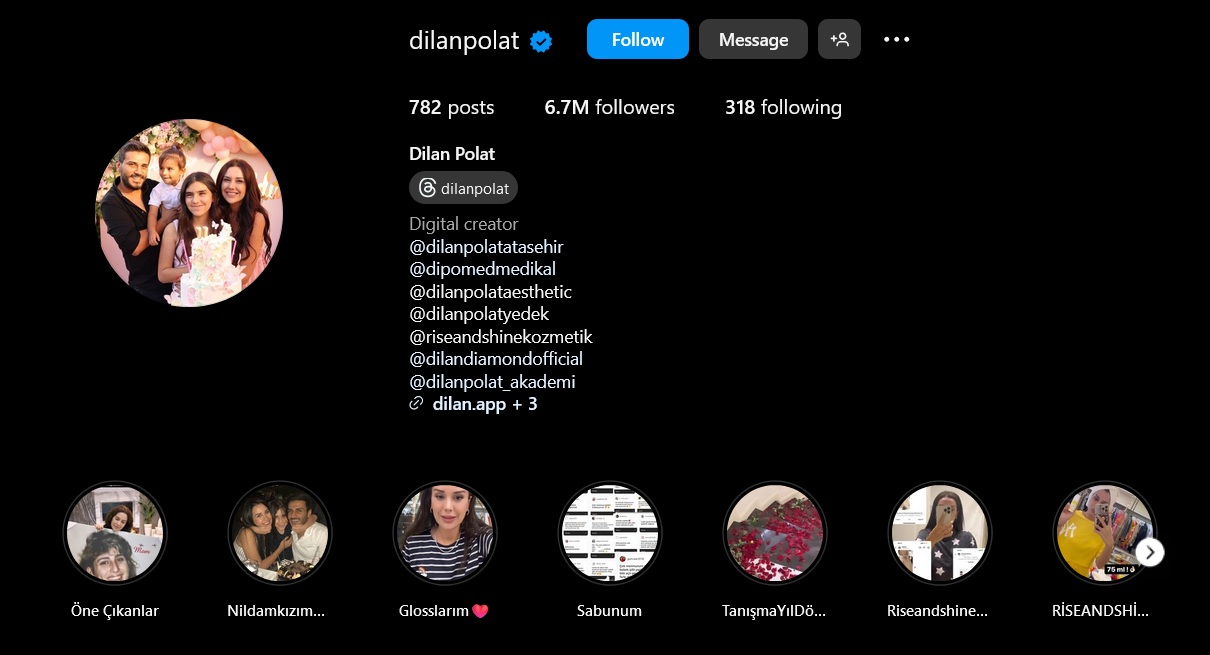Open the Sabunum highlight story
Image resolution: width=1210 pixels, height=655 pixels.
610,533
